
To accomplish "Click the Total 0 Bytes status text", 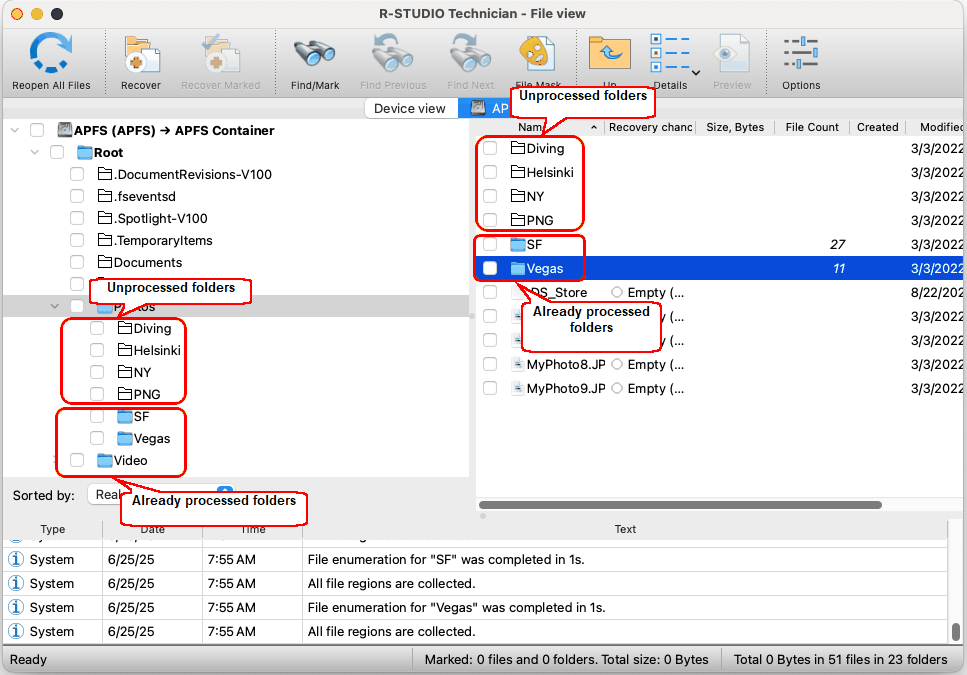I will 840,660.
